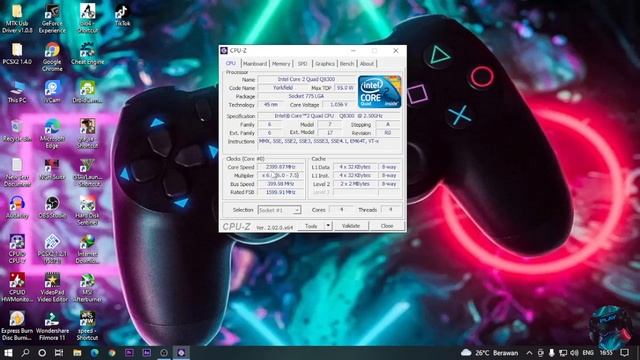
Task: Open the Socket #1 selection dropdown
Action: coord(279,210)
